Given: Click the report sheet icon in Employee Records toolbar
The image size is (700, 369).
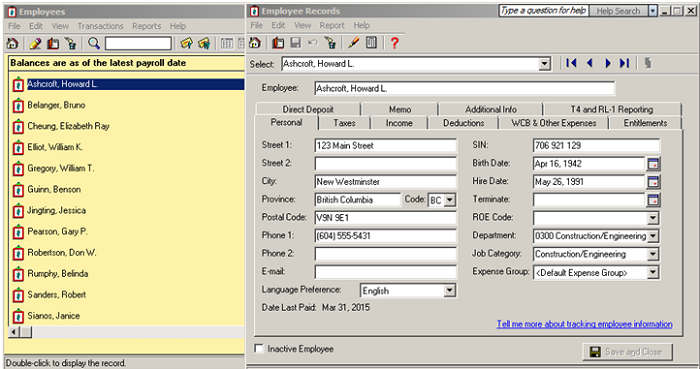Looking at the screenshot, I should (371, 43).
